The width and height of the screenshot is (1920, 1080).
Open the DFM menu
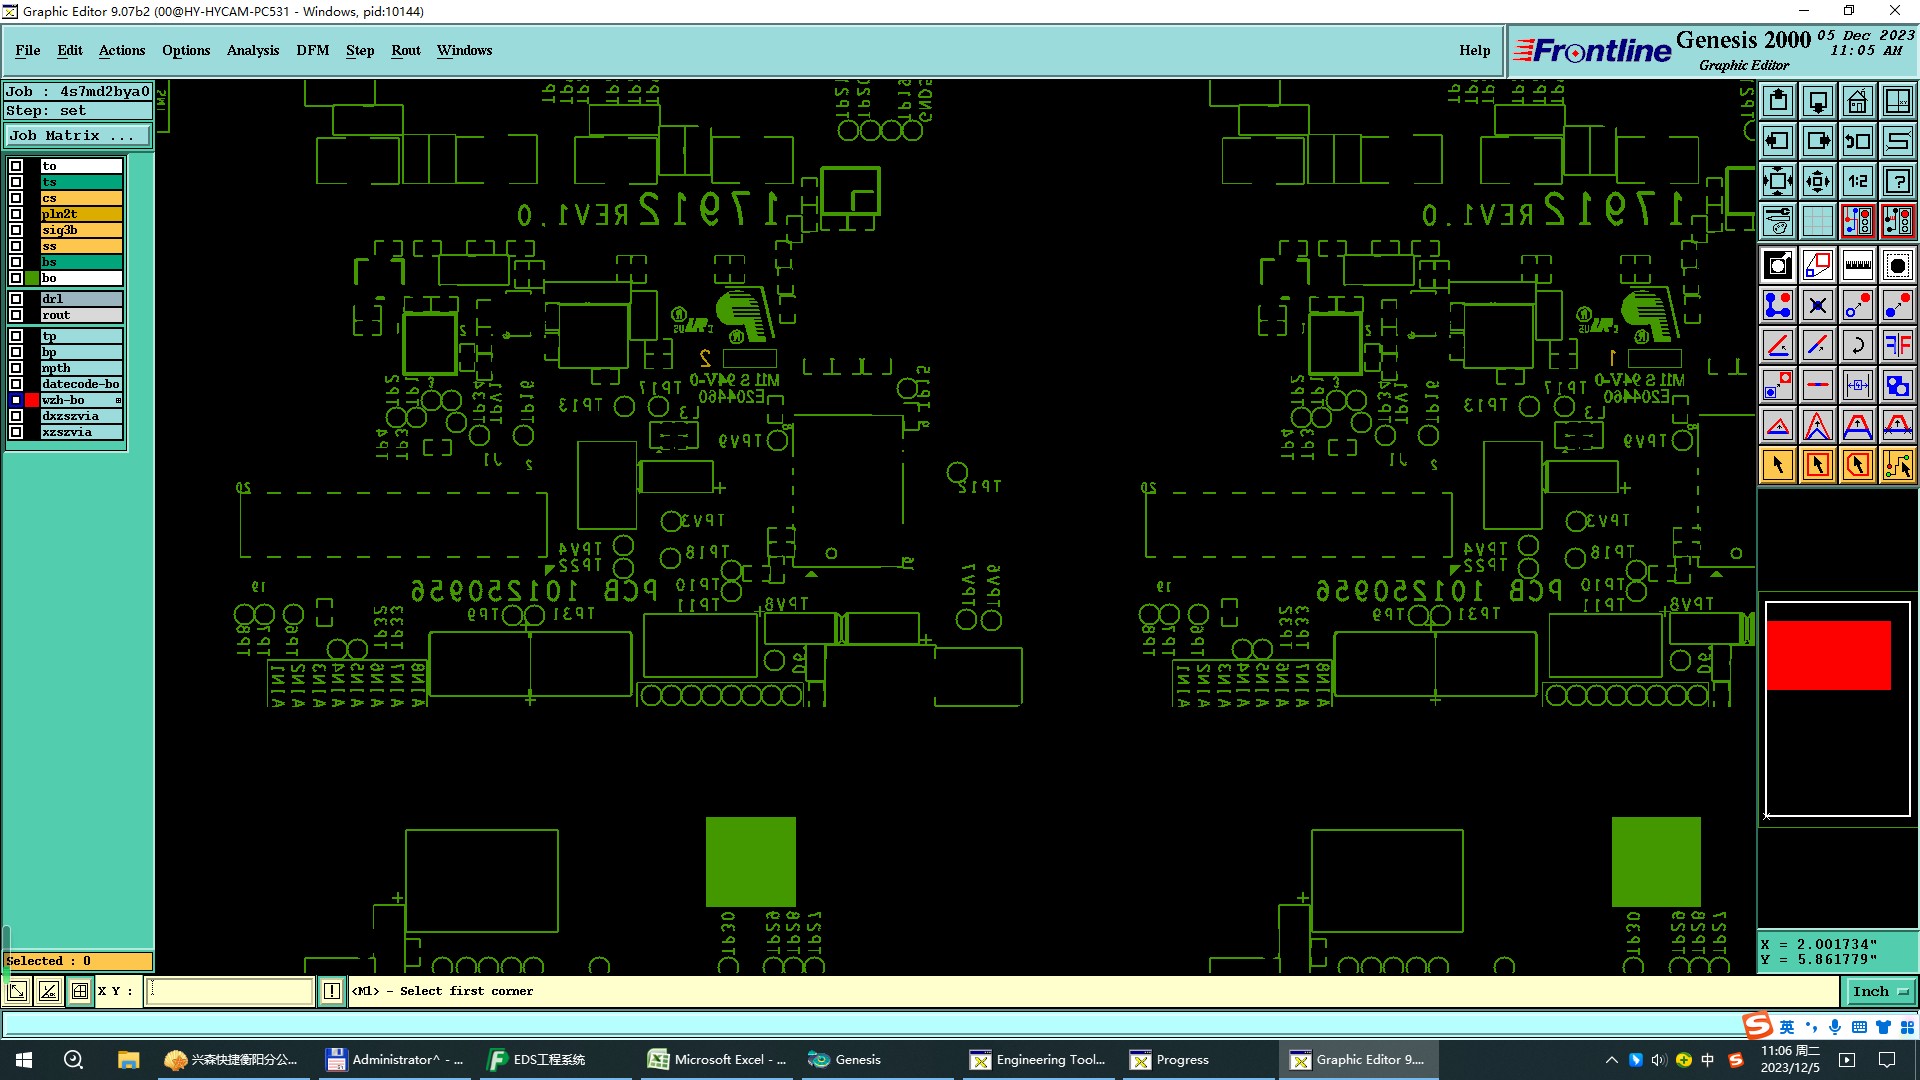pos(312,50)
